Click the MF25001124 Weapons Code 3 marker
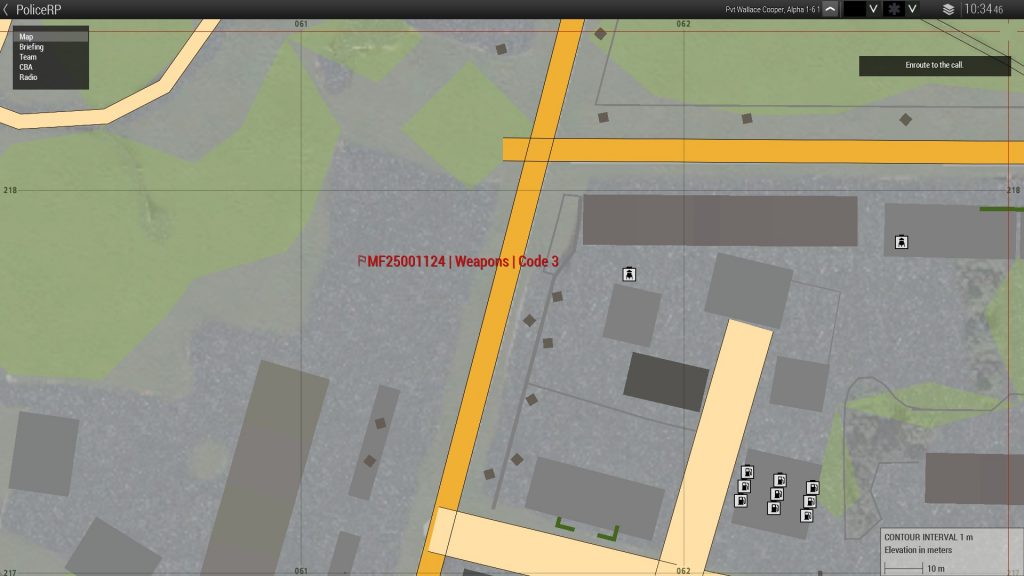Image resolution: width=1024 pixels, height=576 pixels. (463, 261)
